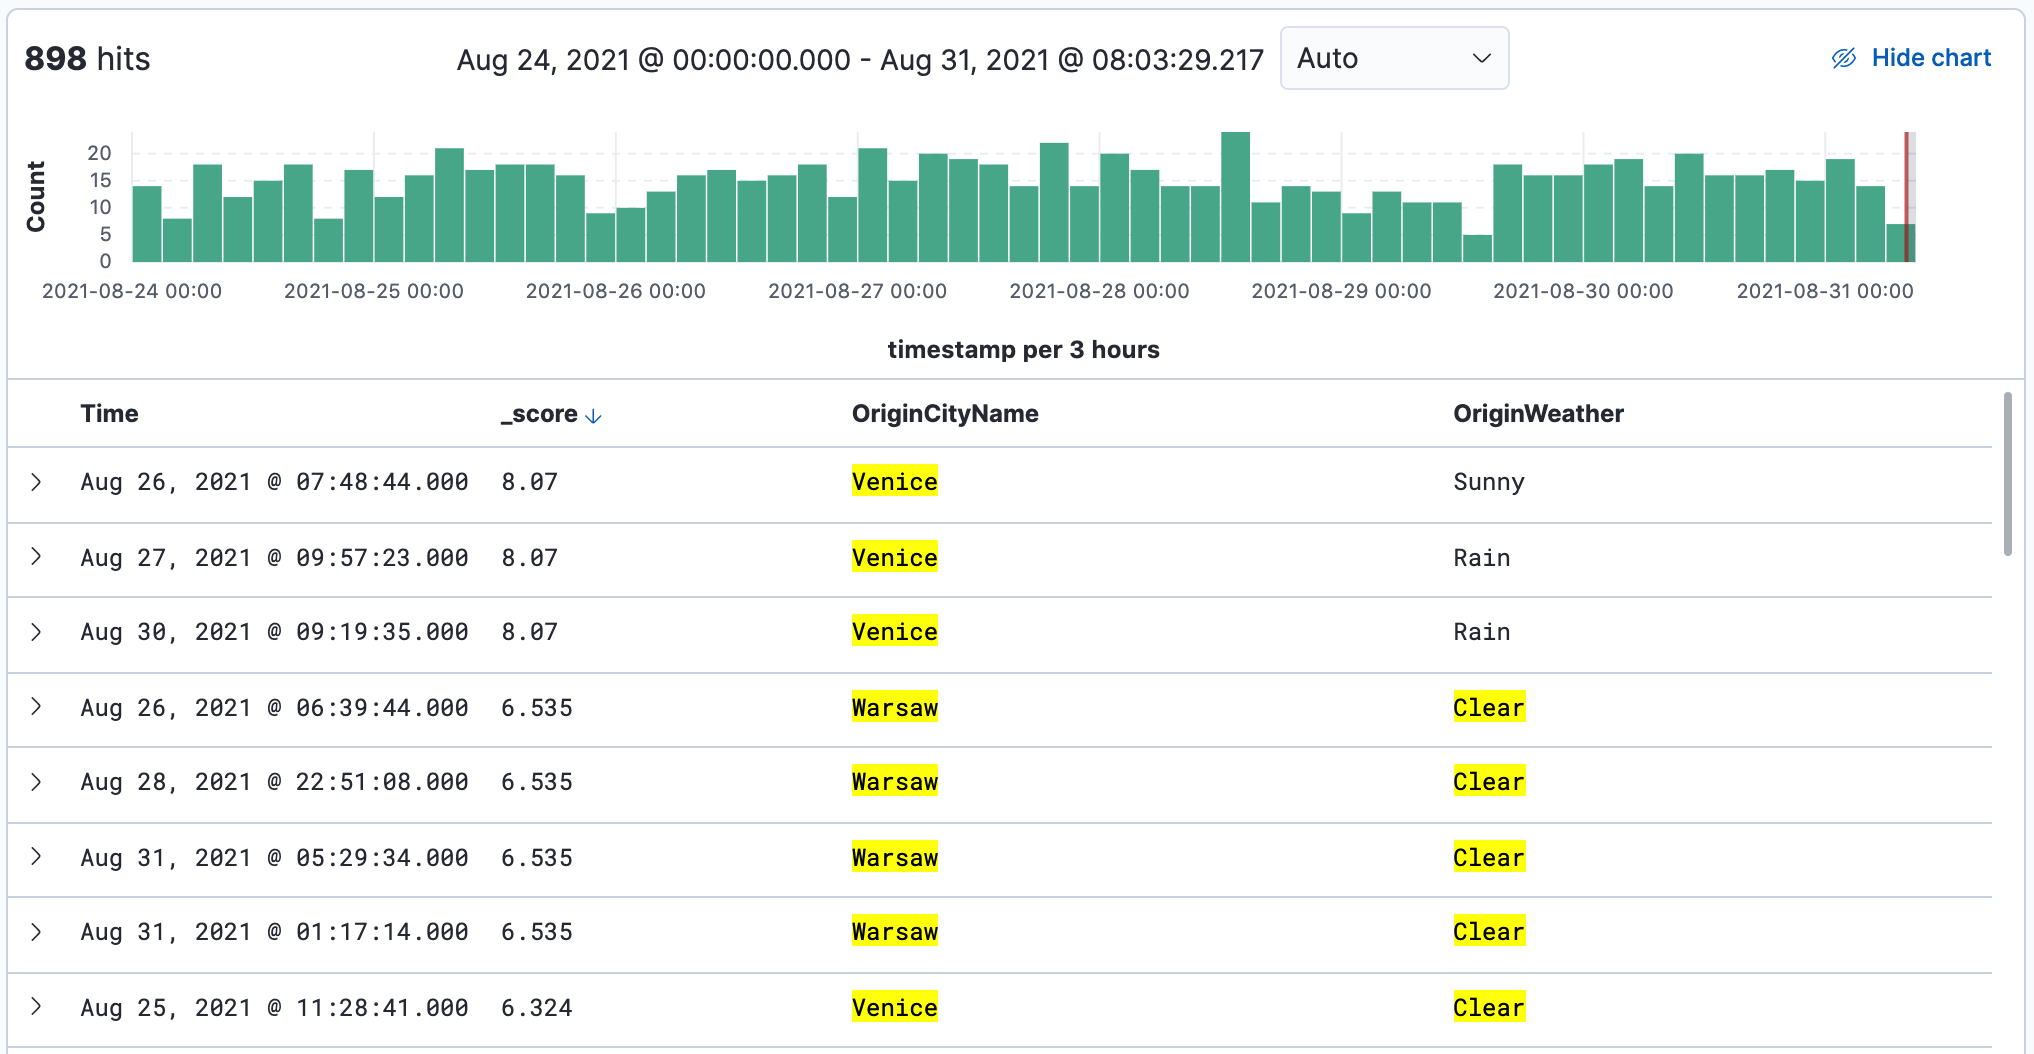This screenshot has height=1054, width=2034.
Task: Click the crossed-eye icon beside Hide chart
Action: pyautogui.click(x=1843, y=58)
